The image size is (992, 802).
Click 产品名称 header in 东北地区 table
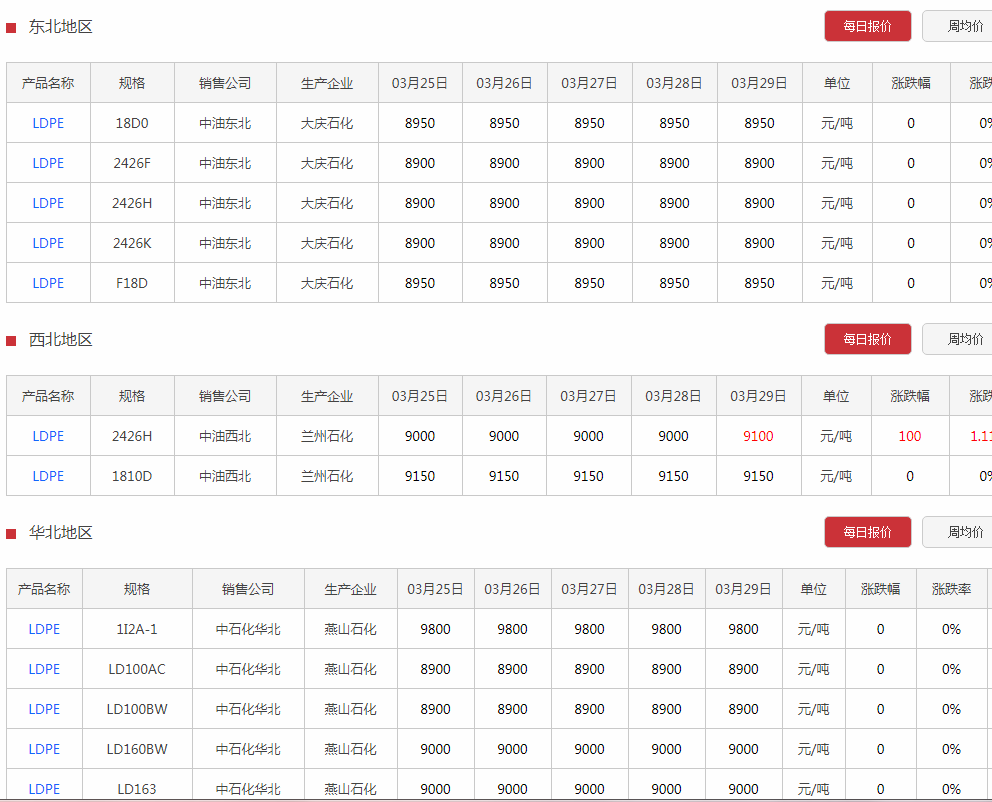coord(48,83)
